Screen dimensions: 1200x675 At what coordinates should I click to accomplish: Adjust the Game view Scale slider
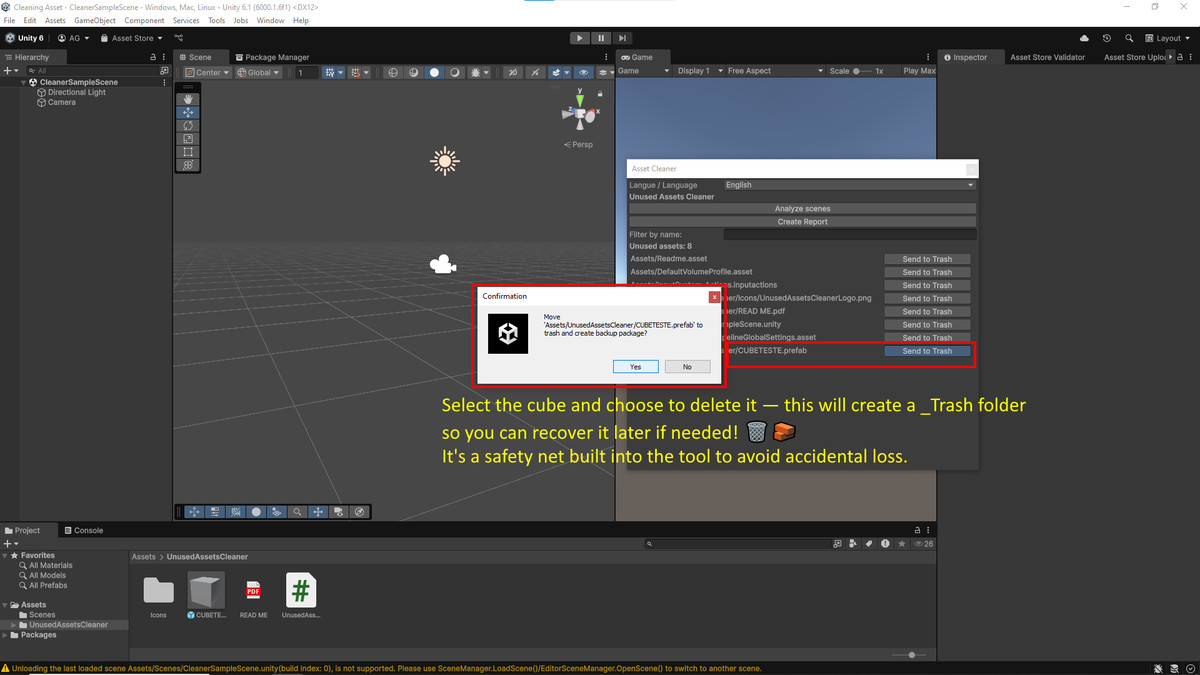862,71
